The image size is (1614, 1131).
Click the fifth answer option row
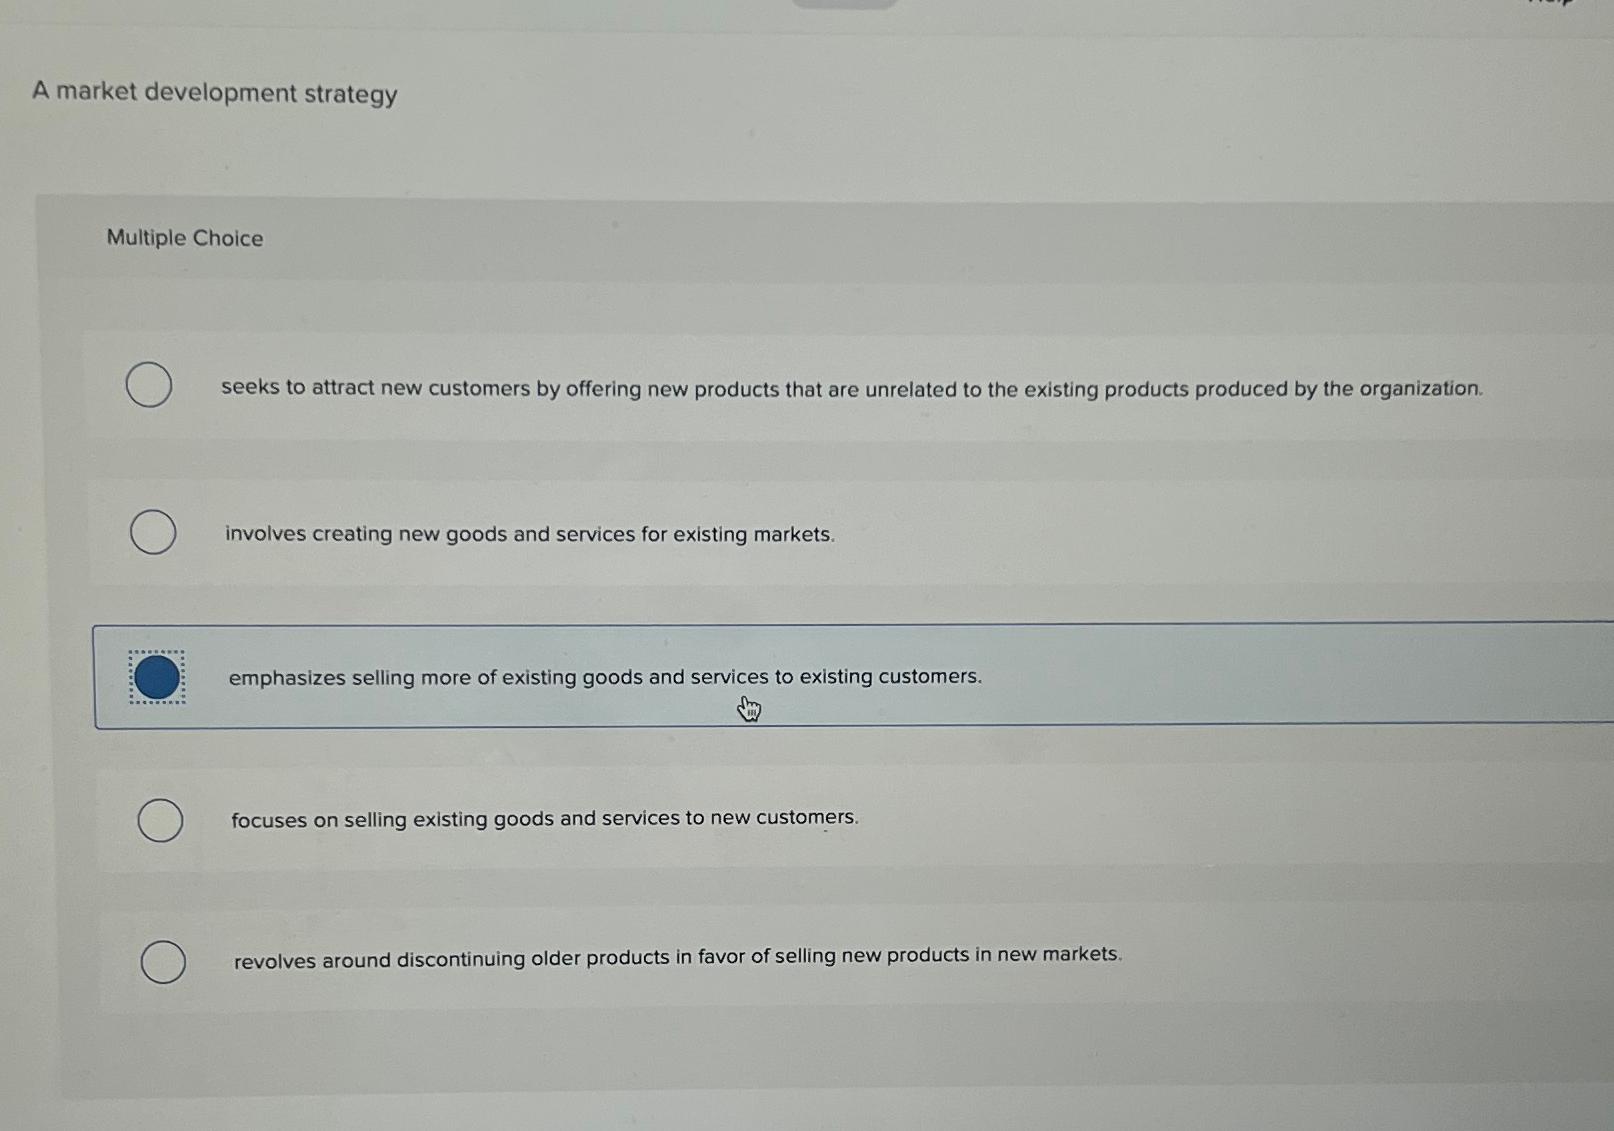coord(800,960)
